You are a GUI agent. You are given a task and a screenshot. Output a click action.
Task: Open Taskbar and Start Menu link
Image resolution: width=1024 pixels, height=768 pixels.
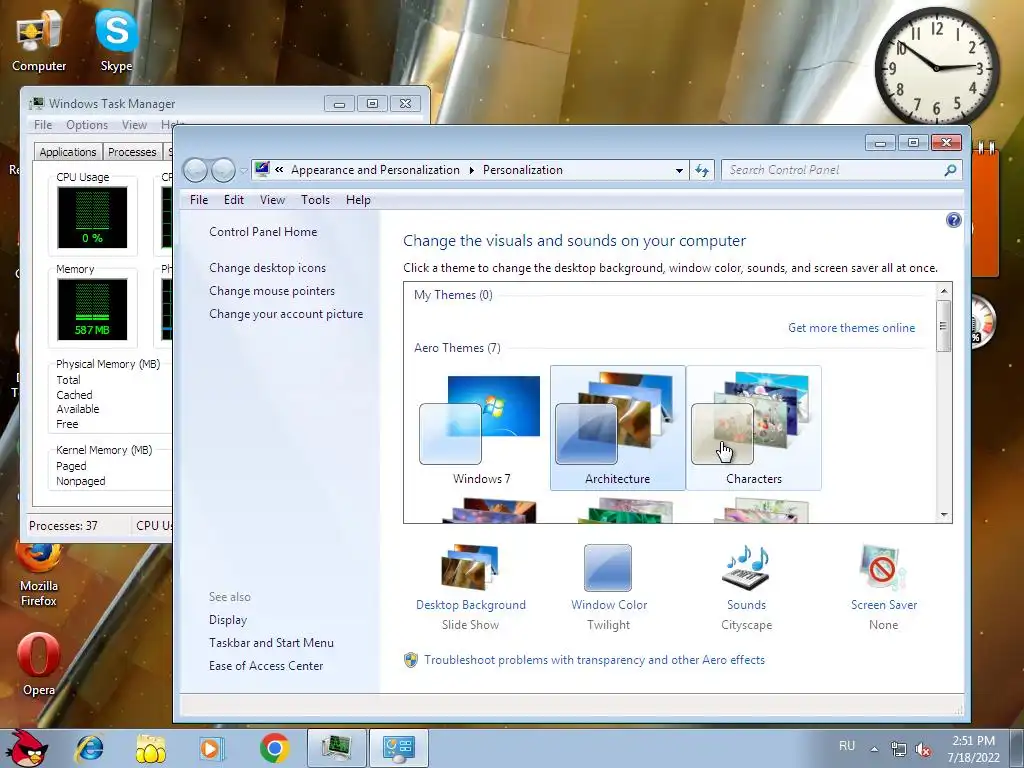271,643
